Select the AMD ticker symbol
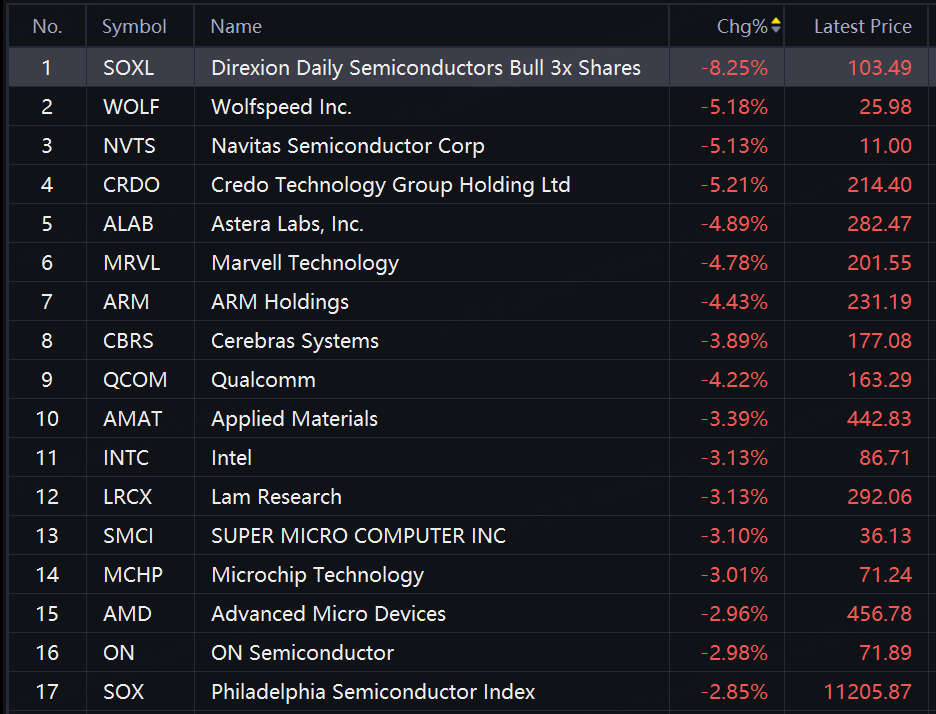936x714 pixels. 128,614
